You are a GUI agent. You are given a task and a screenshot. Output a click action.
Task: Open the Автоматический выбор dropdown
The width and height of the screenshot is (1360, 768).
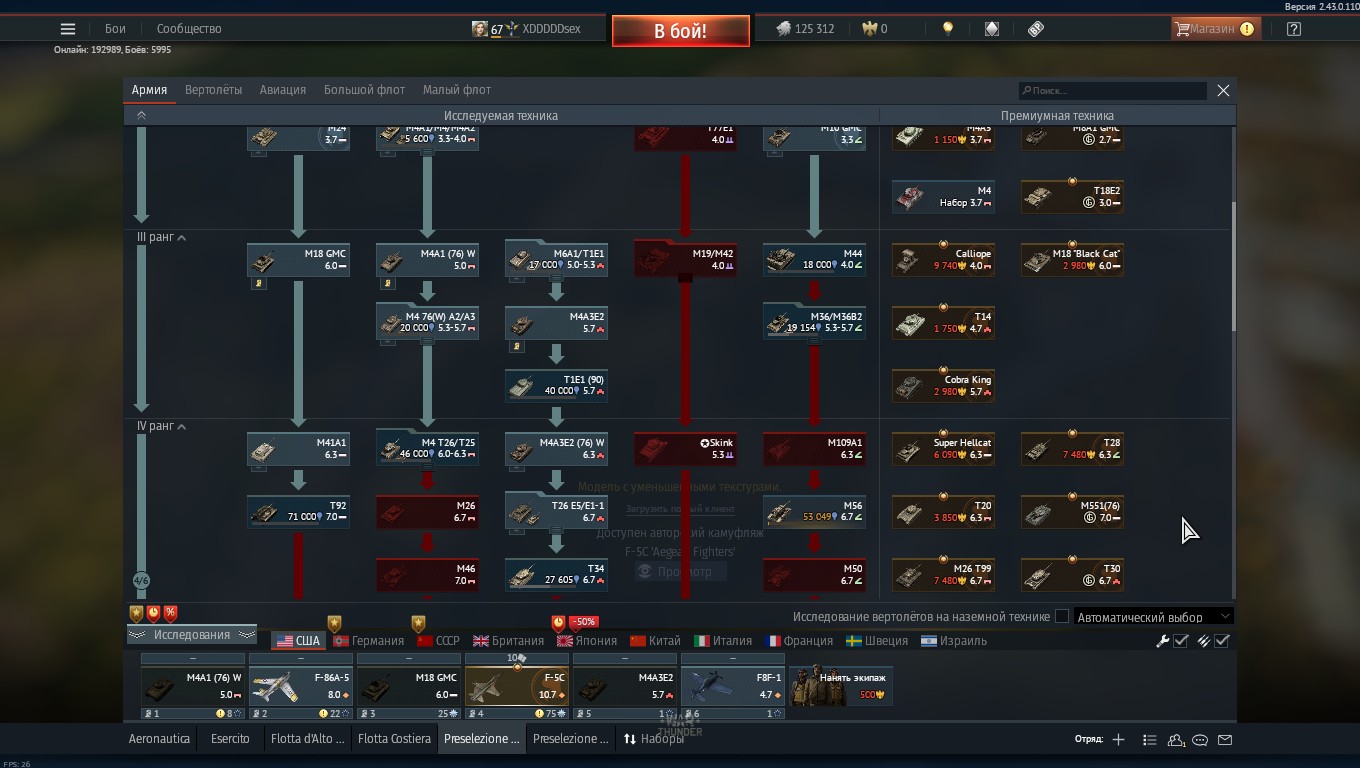tap(1153, 617)
